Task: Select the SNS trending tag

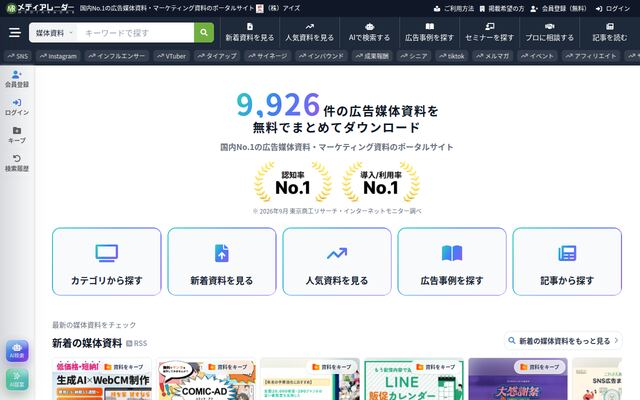Action: coord(18,56)
